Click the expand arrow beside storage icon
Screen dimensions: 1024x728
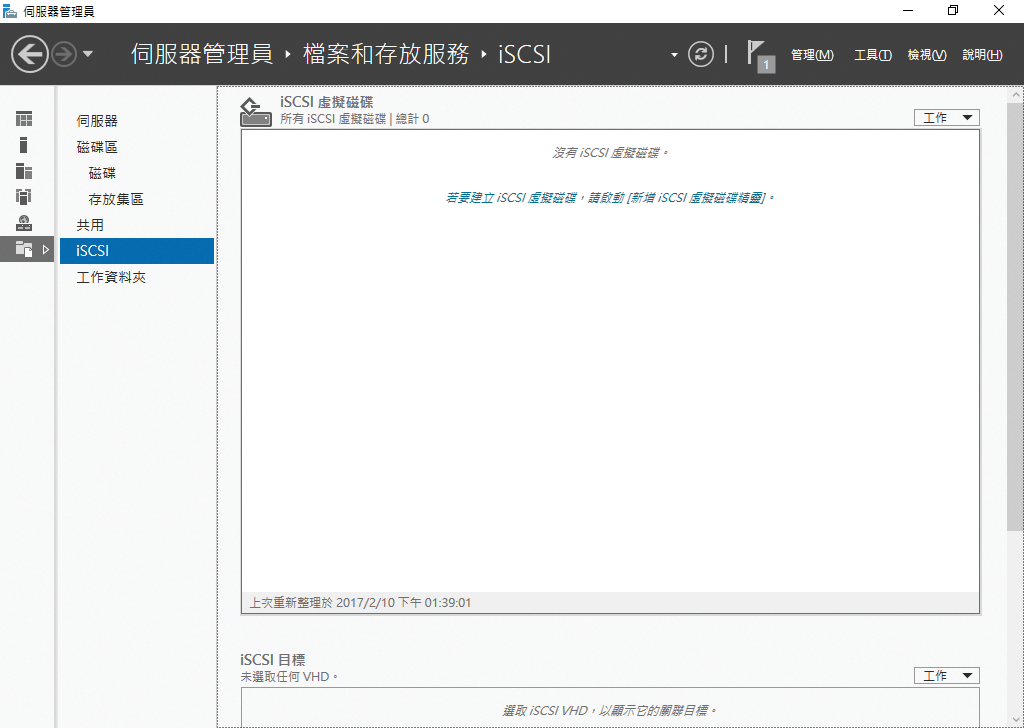click(x=46, y=249)
